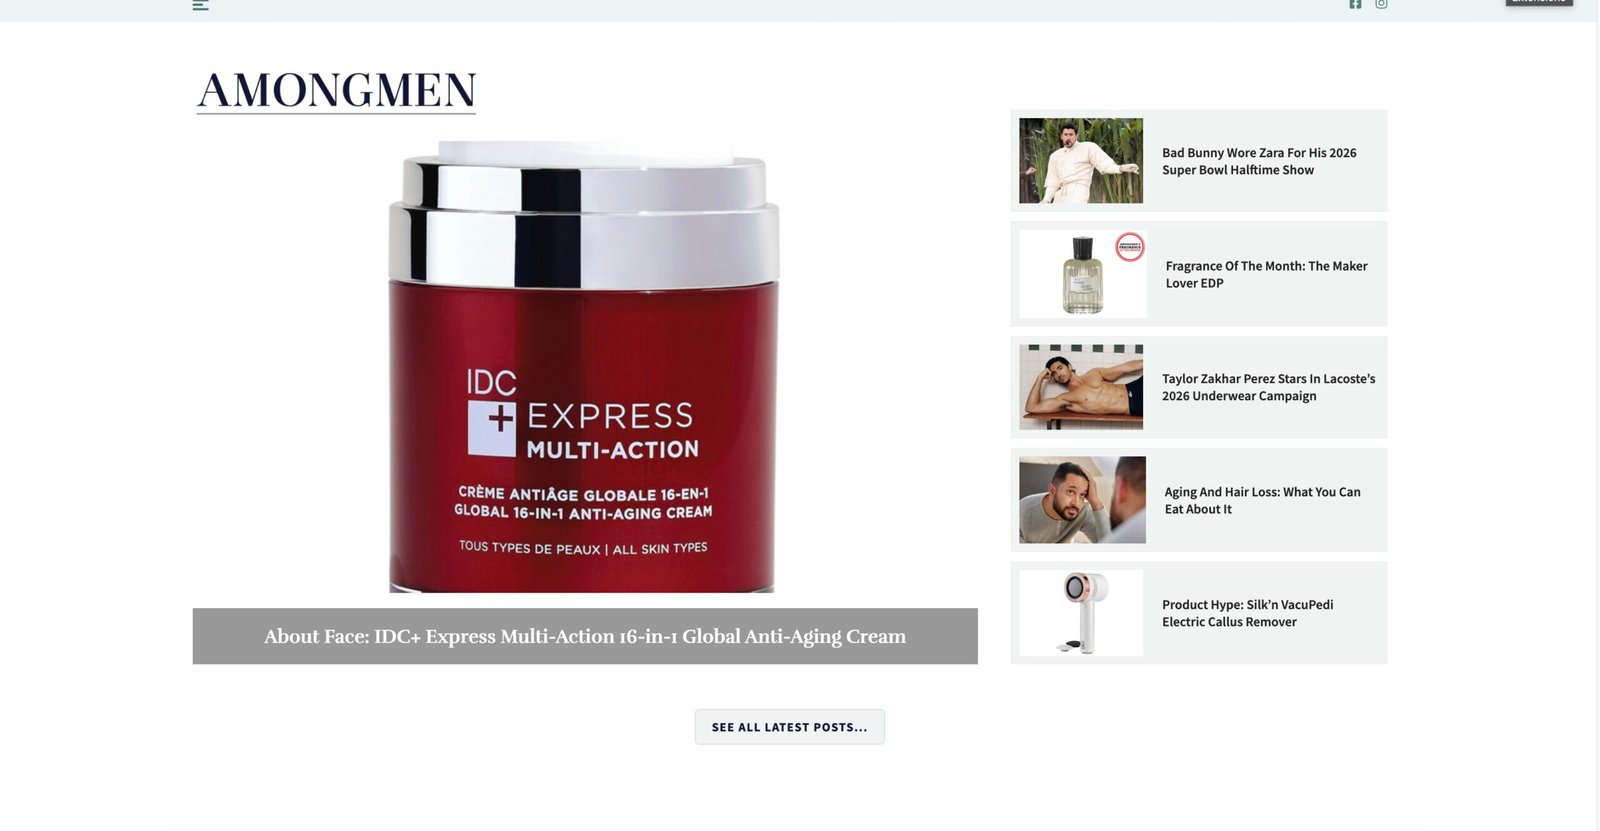1600x831 pixels.
Task: Click See All Latest Posts button
Action: [790, 727]
